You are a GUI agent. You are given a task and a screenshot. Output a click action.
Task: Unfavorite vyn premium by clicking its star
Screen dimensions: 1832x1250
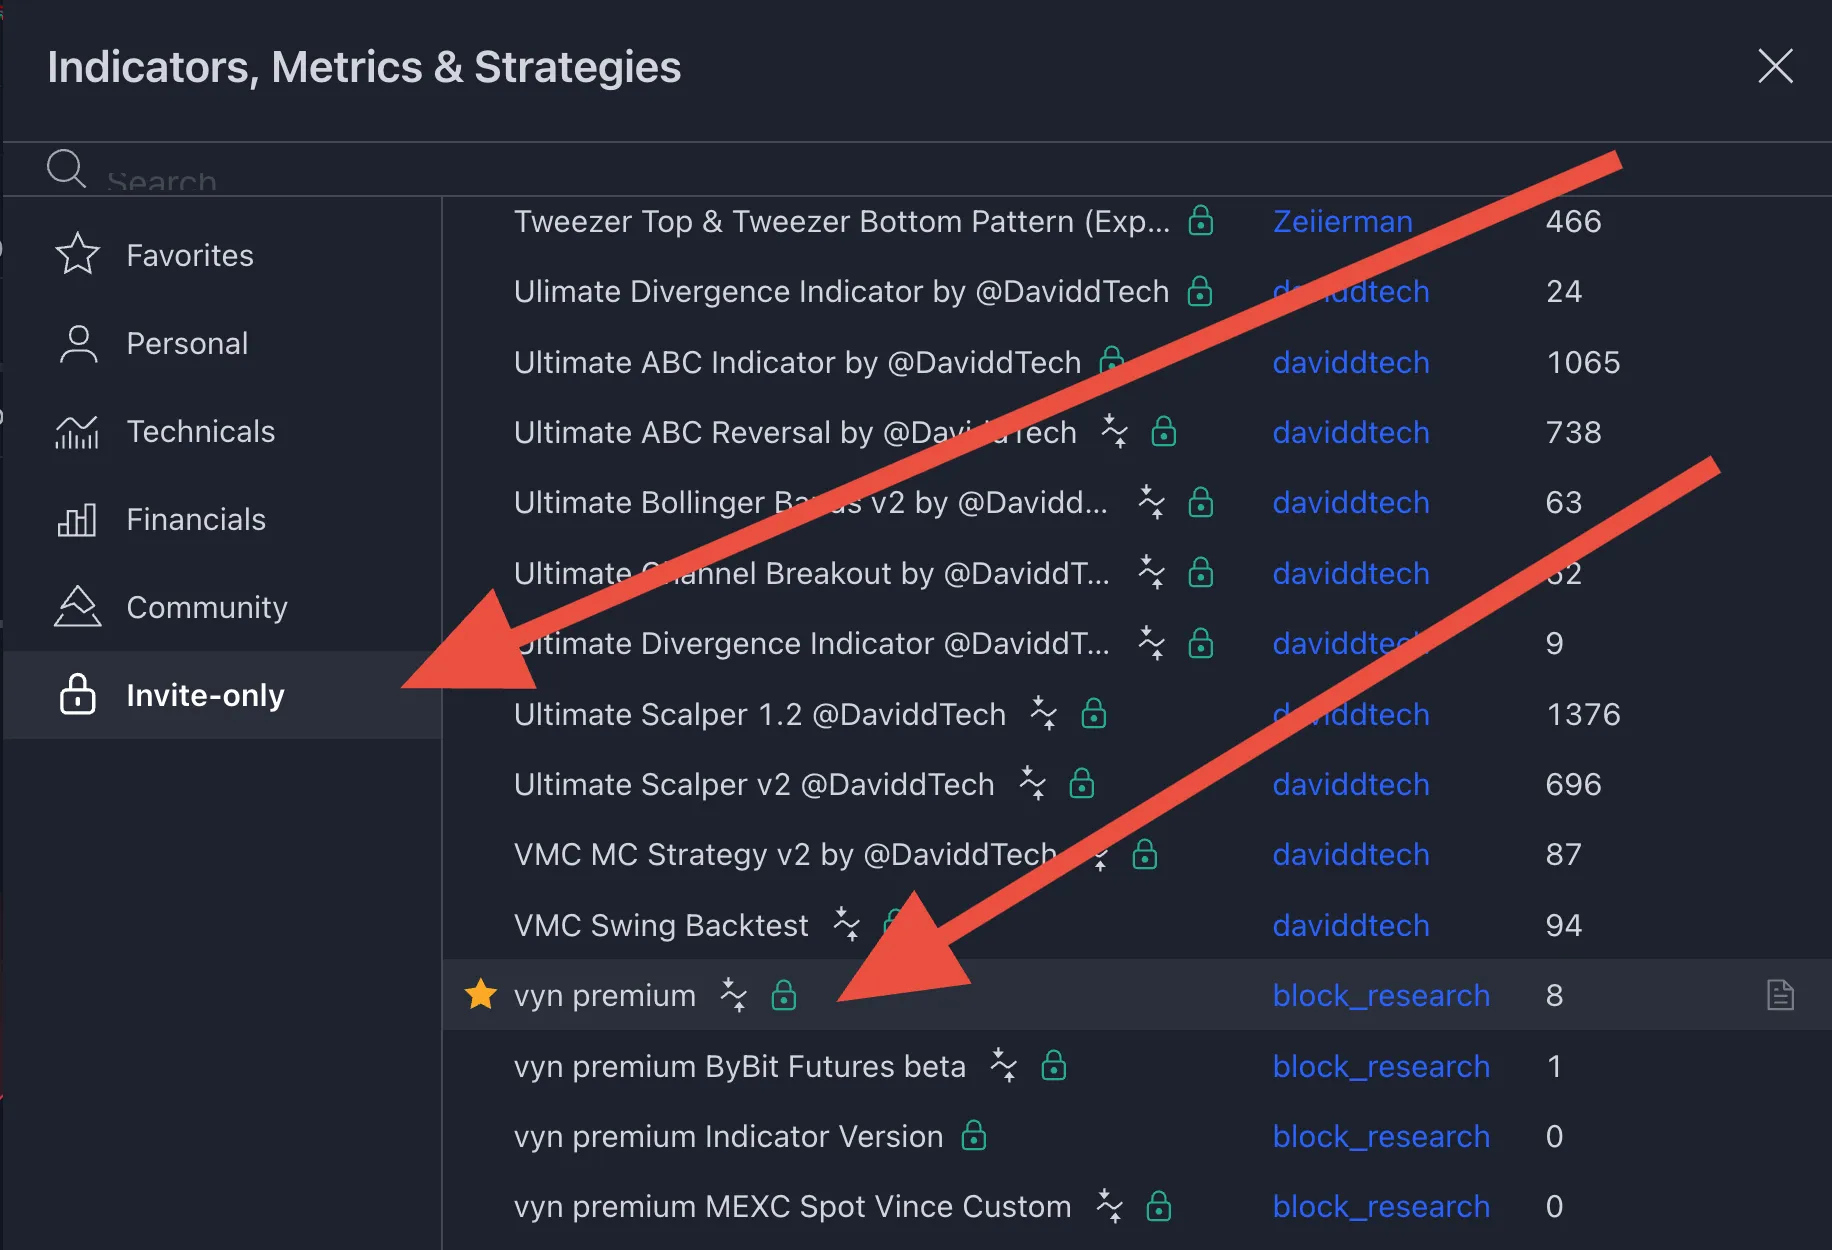(x=480, y=995)
